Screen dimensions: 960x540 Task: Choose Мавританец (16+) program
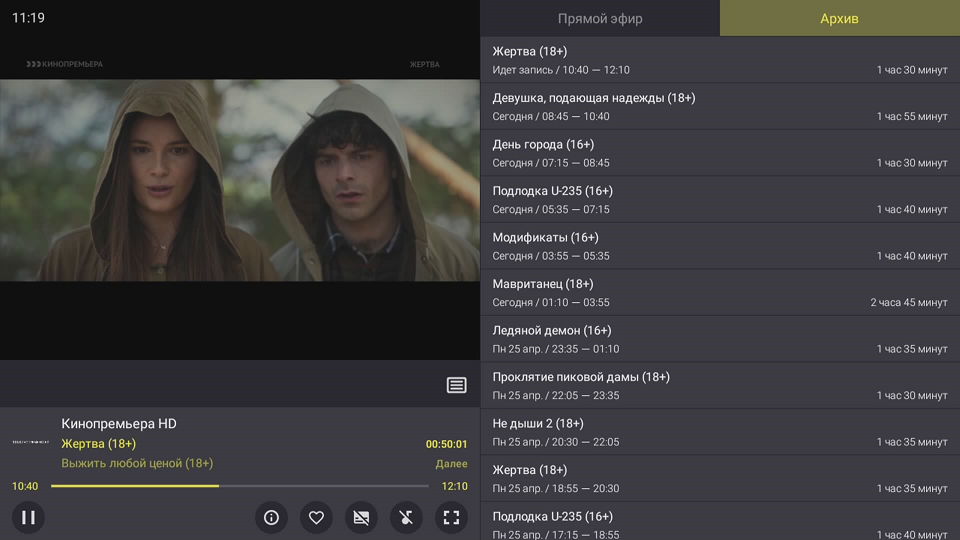pyautogui.click(x=719, y=292)
